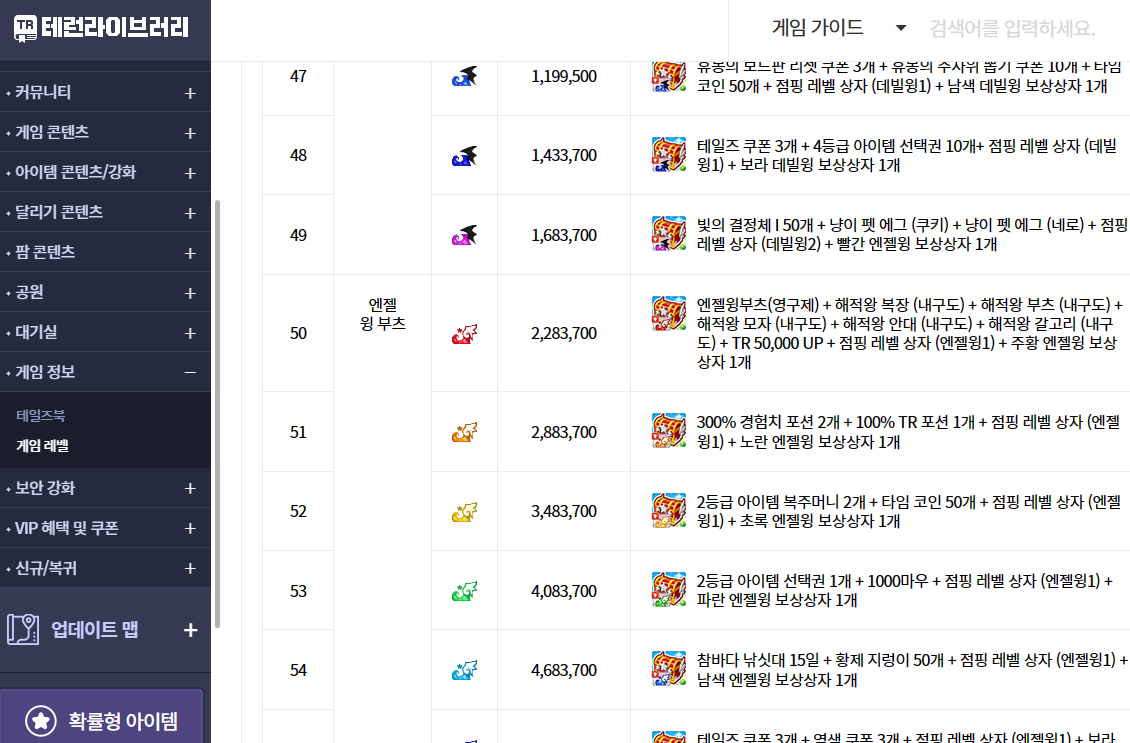The image size is (1130, 743).
Task: Click the reward chest icon in row 50
Action: coord(668,313)
